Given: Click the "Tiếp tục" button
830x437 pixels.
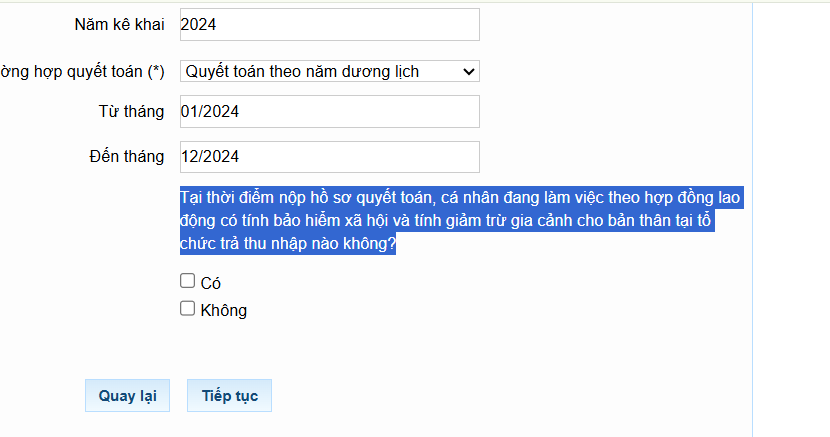Looking at the screenshot, I should pyautogui.click(x=229, y=395).
